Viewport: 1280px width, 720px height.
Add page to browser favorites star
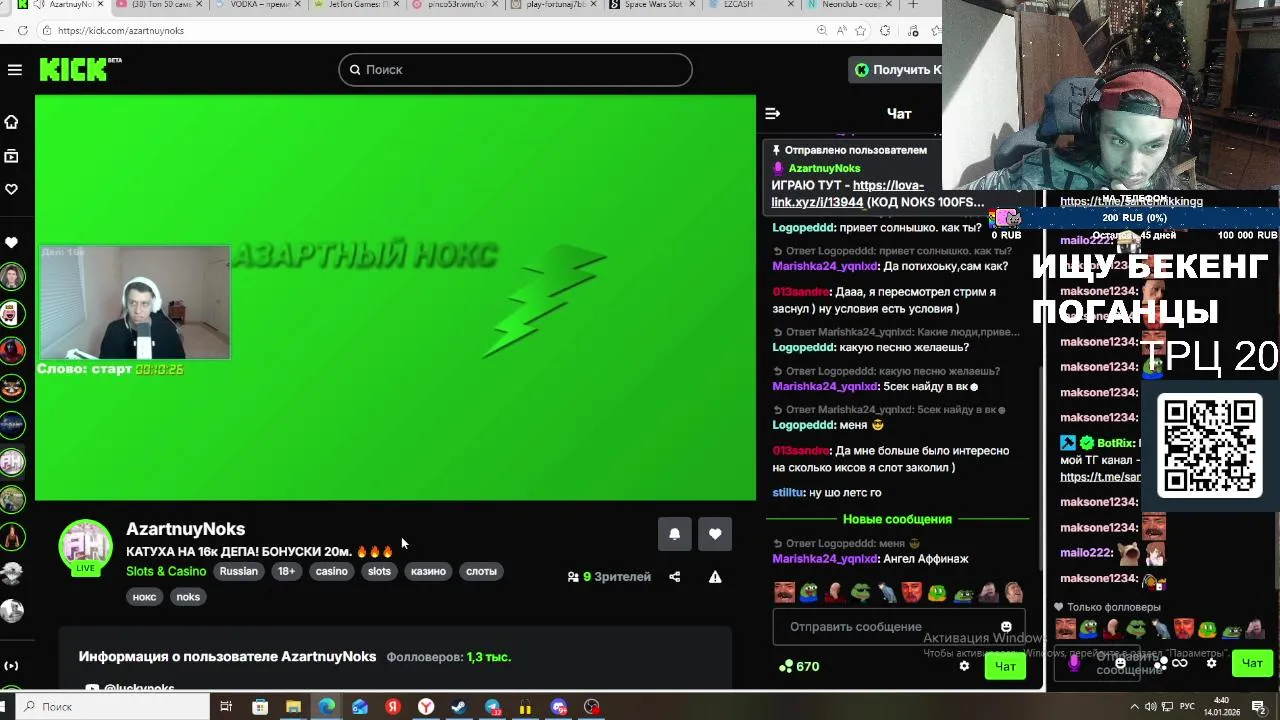861,31
